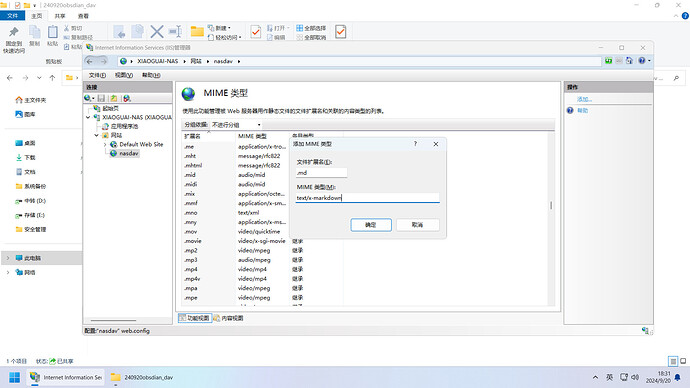Confirm with 确定 in Add MIME Type dialog

(371, 225)
